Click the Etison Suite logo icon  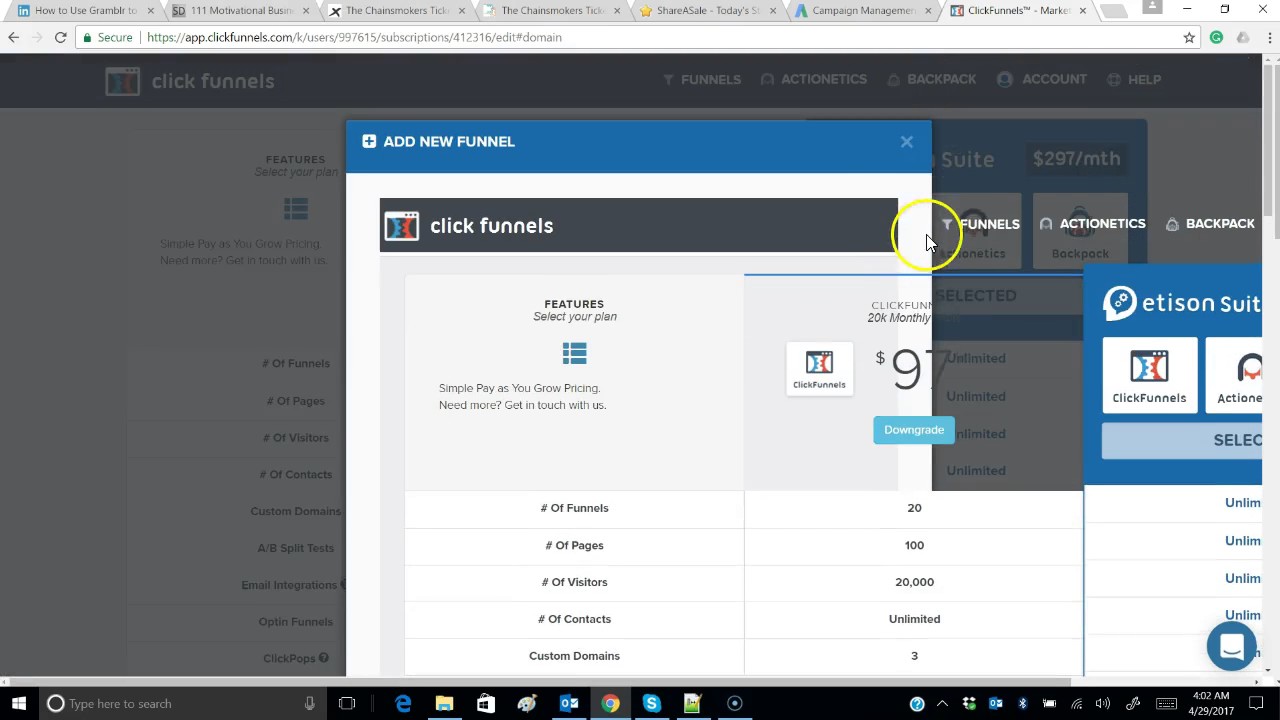pyautogui.click(x=1120, y=302)
